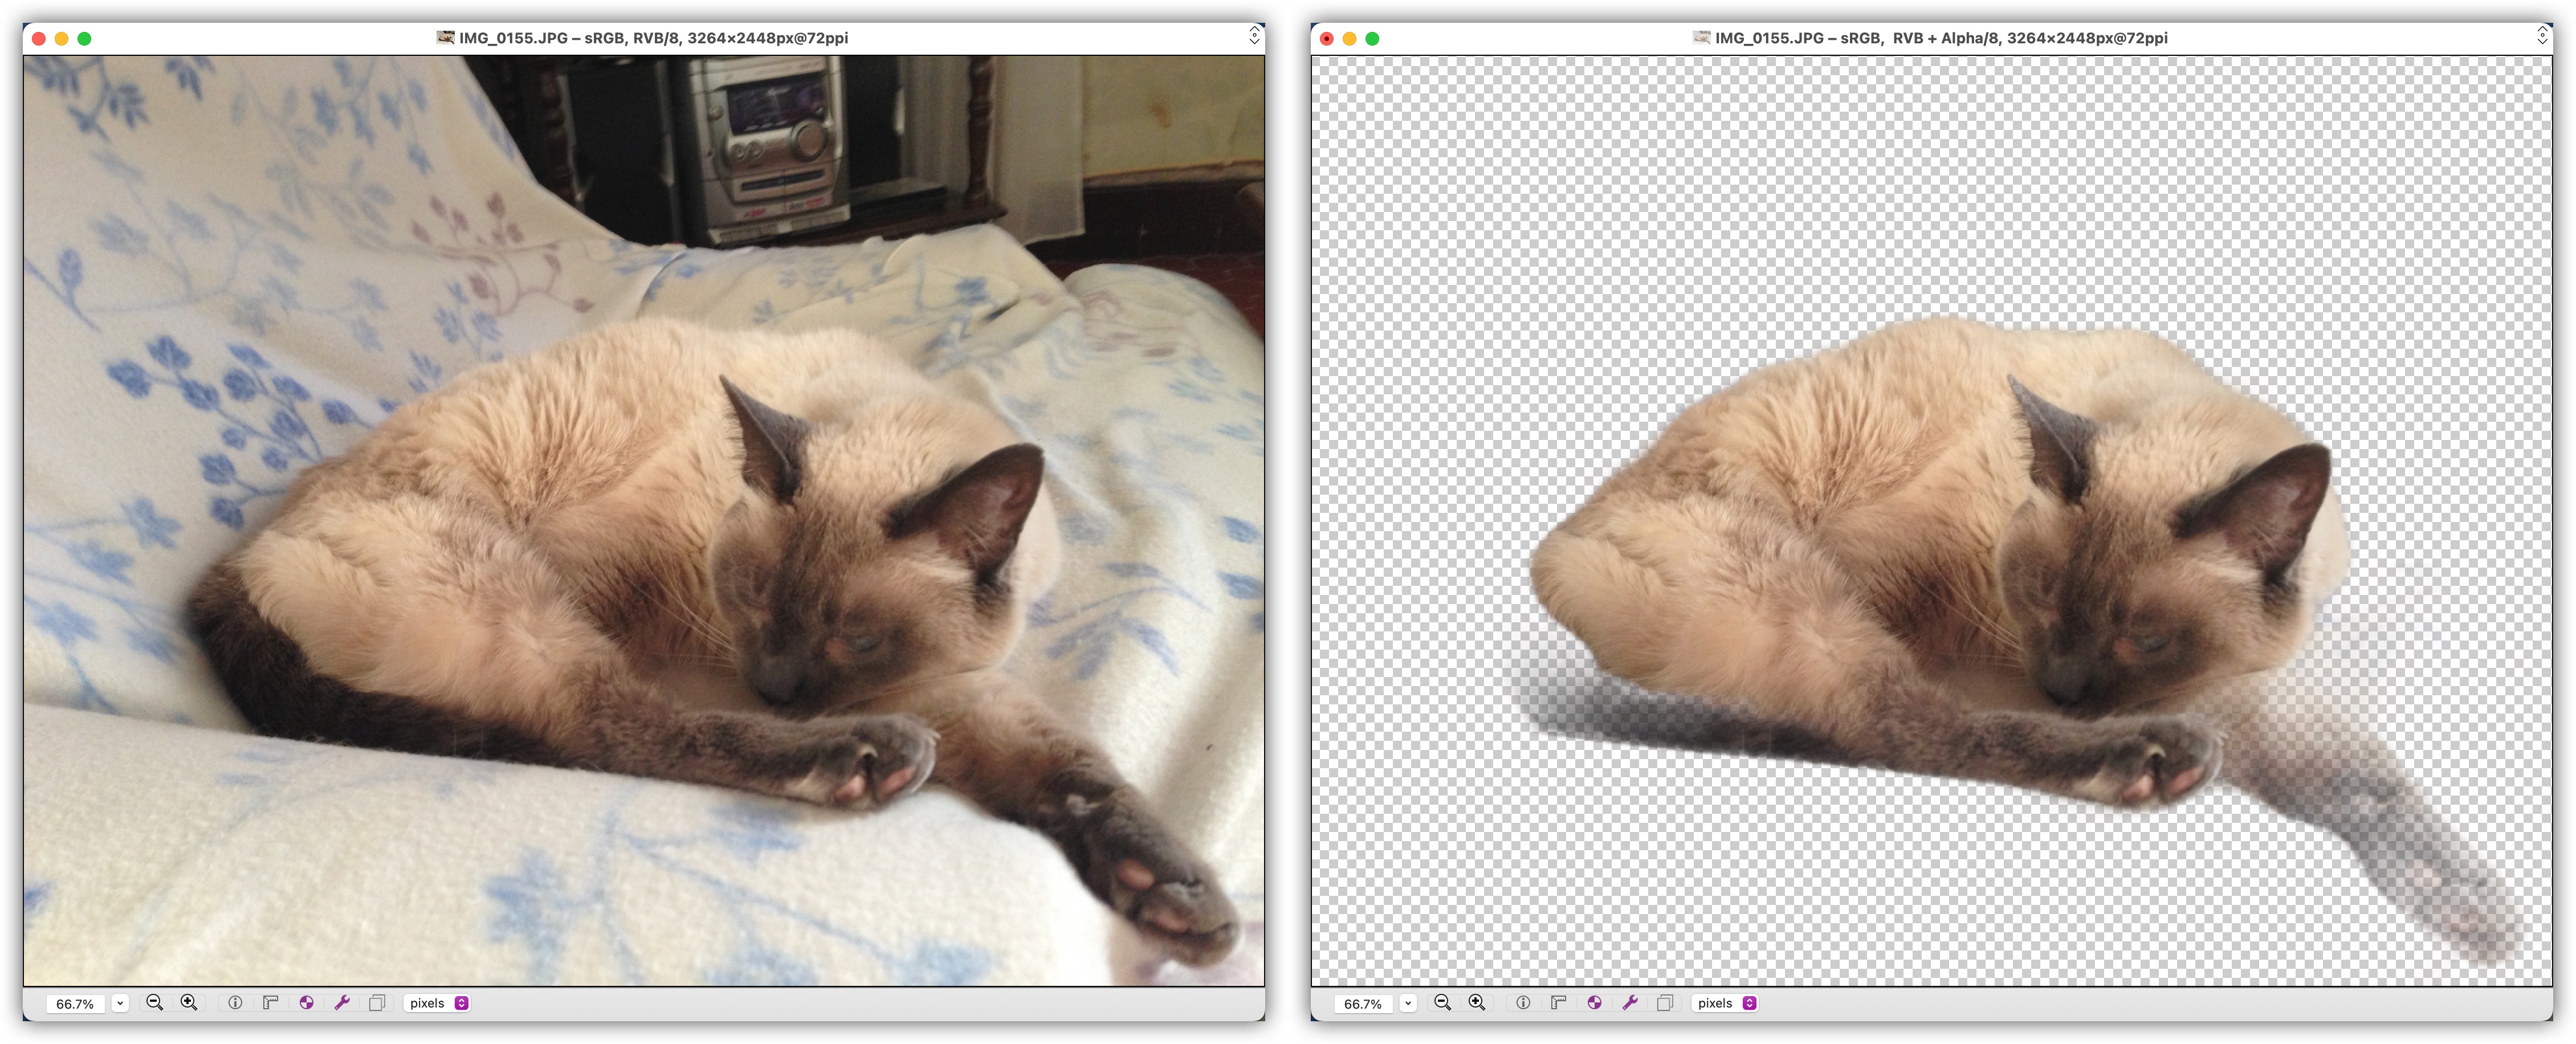Click the cut-out cat on the transparent canvas
Image resolution: width=2576 pixels, height=1044 pixels.
click(1932, 520)
